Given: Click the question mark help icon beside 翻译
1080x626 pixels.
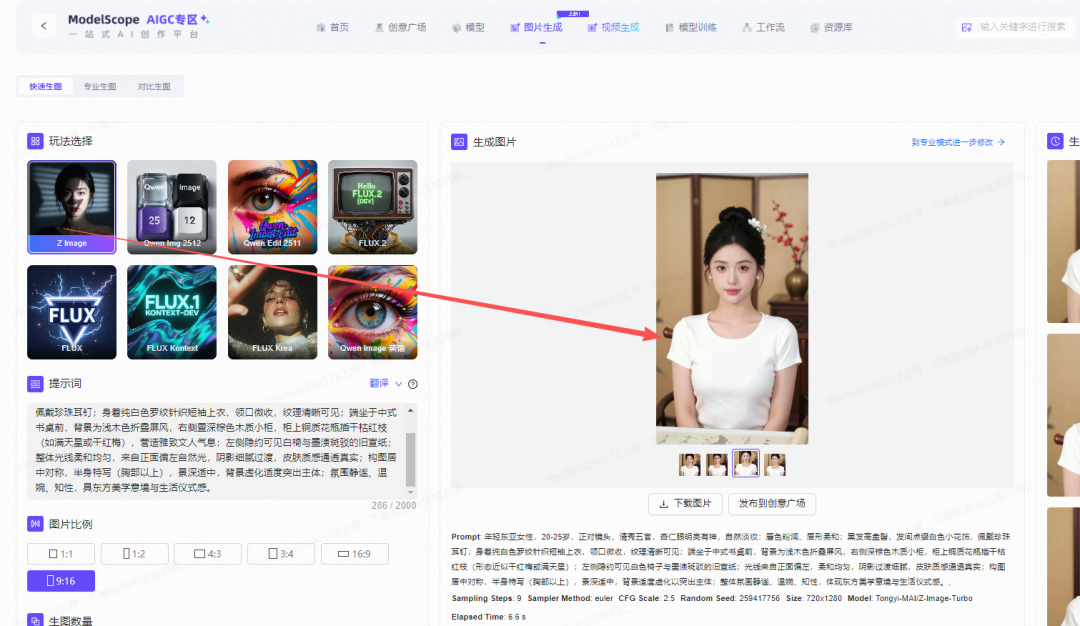Looking at the screenshot, I should click(411, 384).
